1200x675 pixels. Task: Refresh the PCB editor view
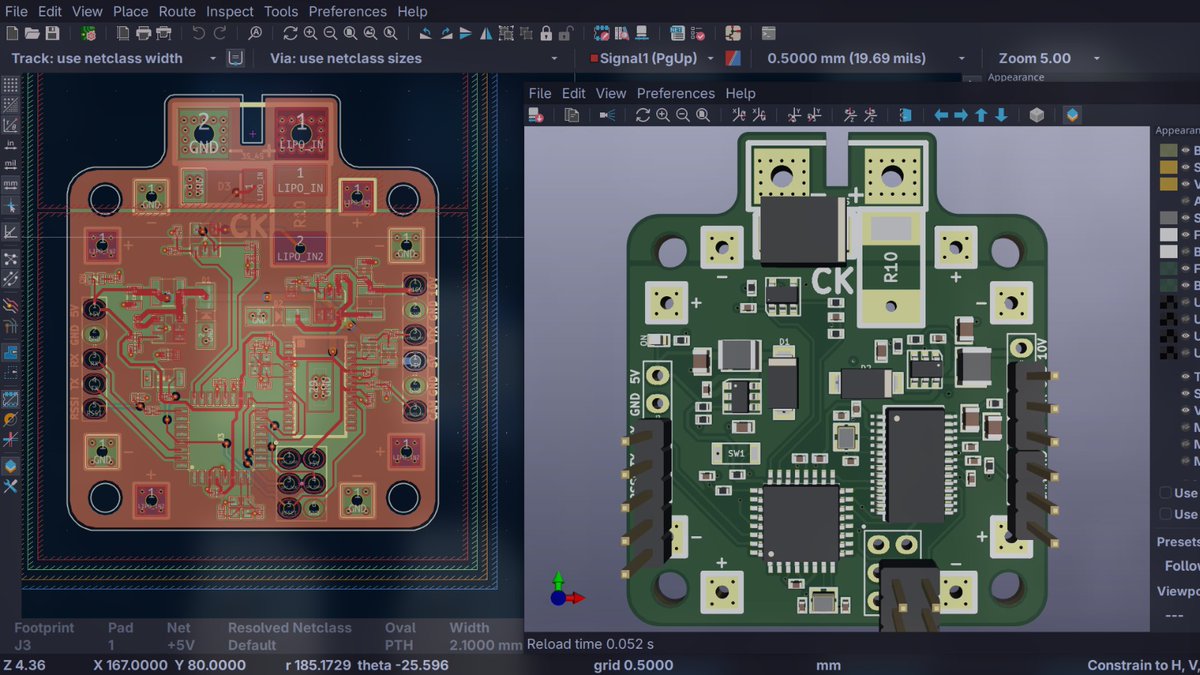coord(290,33)
